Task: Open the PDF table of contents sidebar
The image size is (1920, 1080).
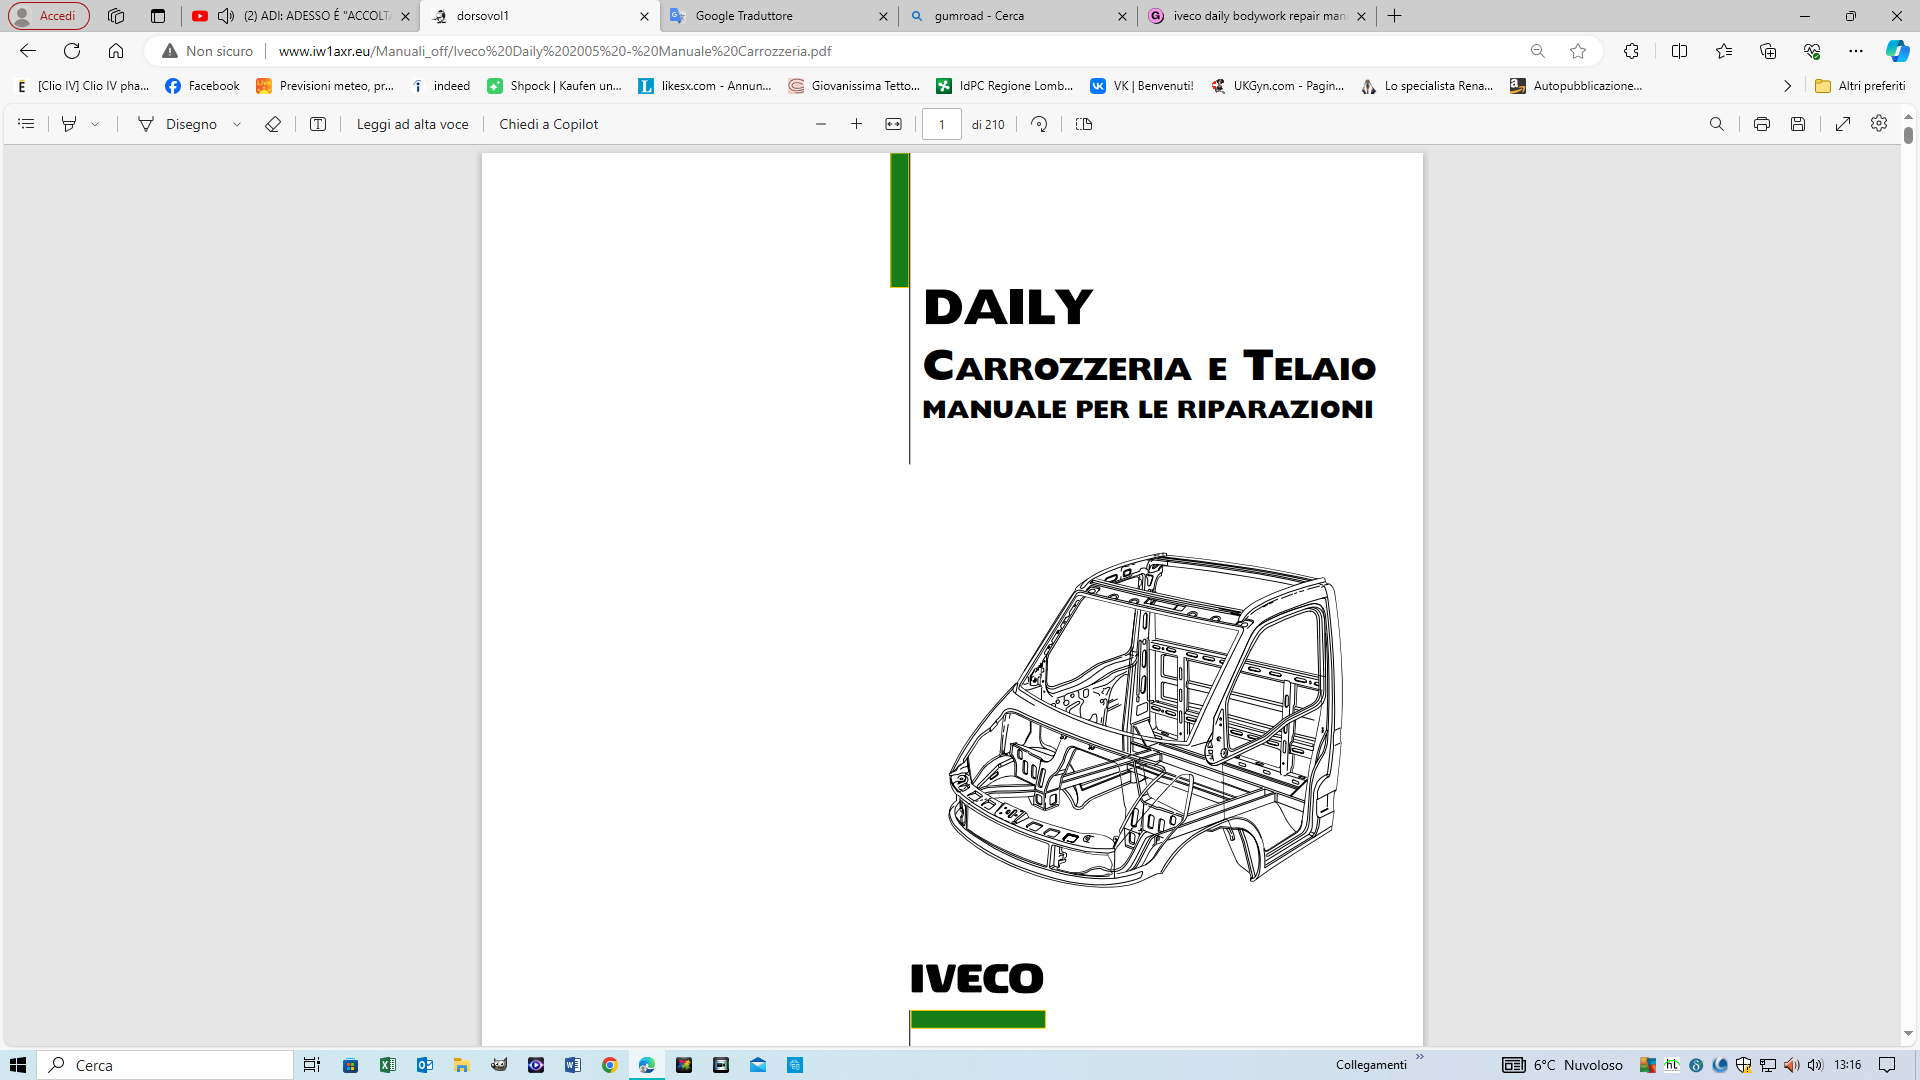Action: point(27,124)
